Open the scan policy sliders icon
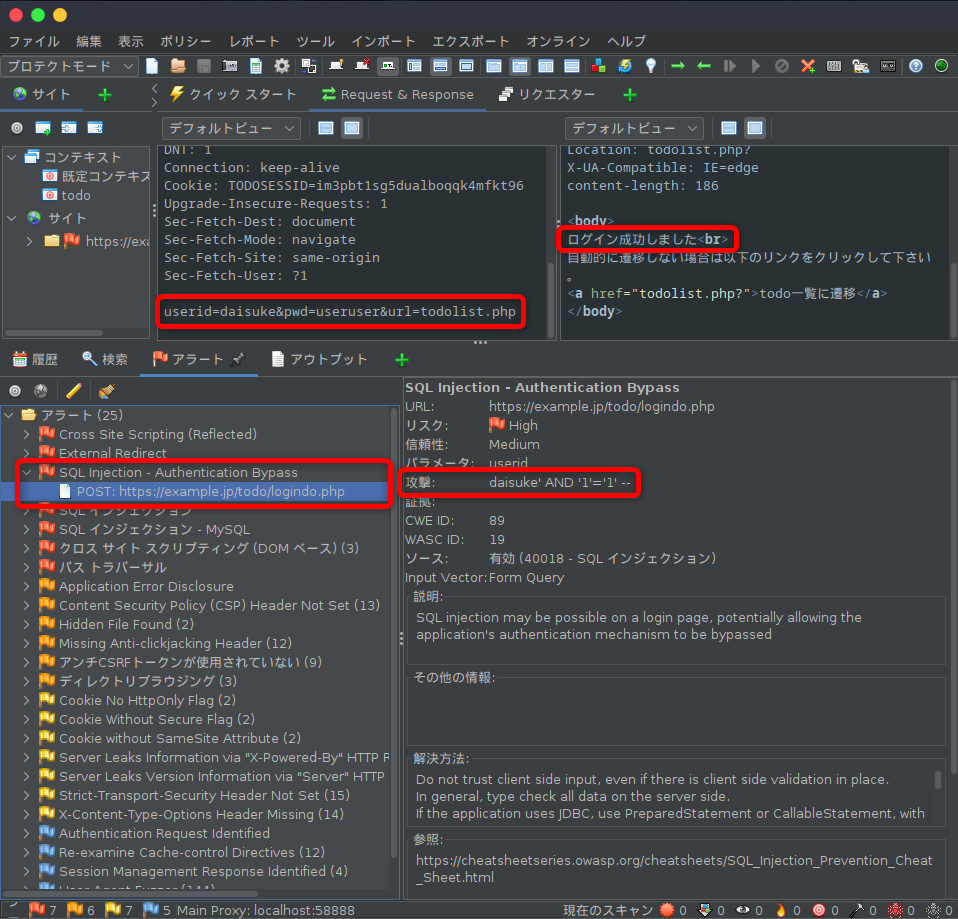This screenshot has width=958, height=919. point(834,66)
